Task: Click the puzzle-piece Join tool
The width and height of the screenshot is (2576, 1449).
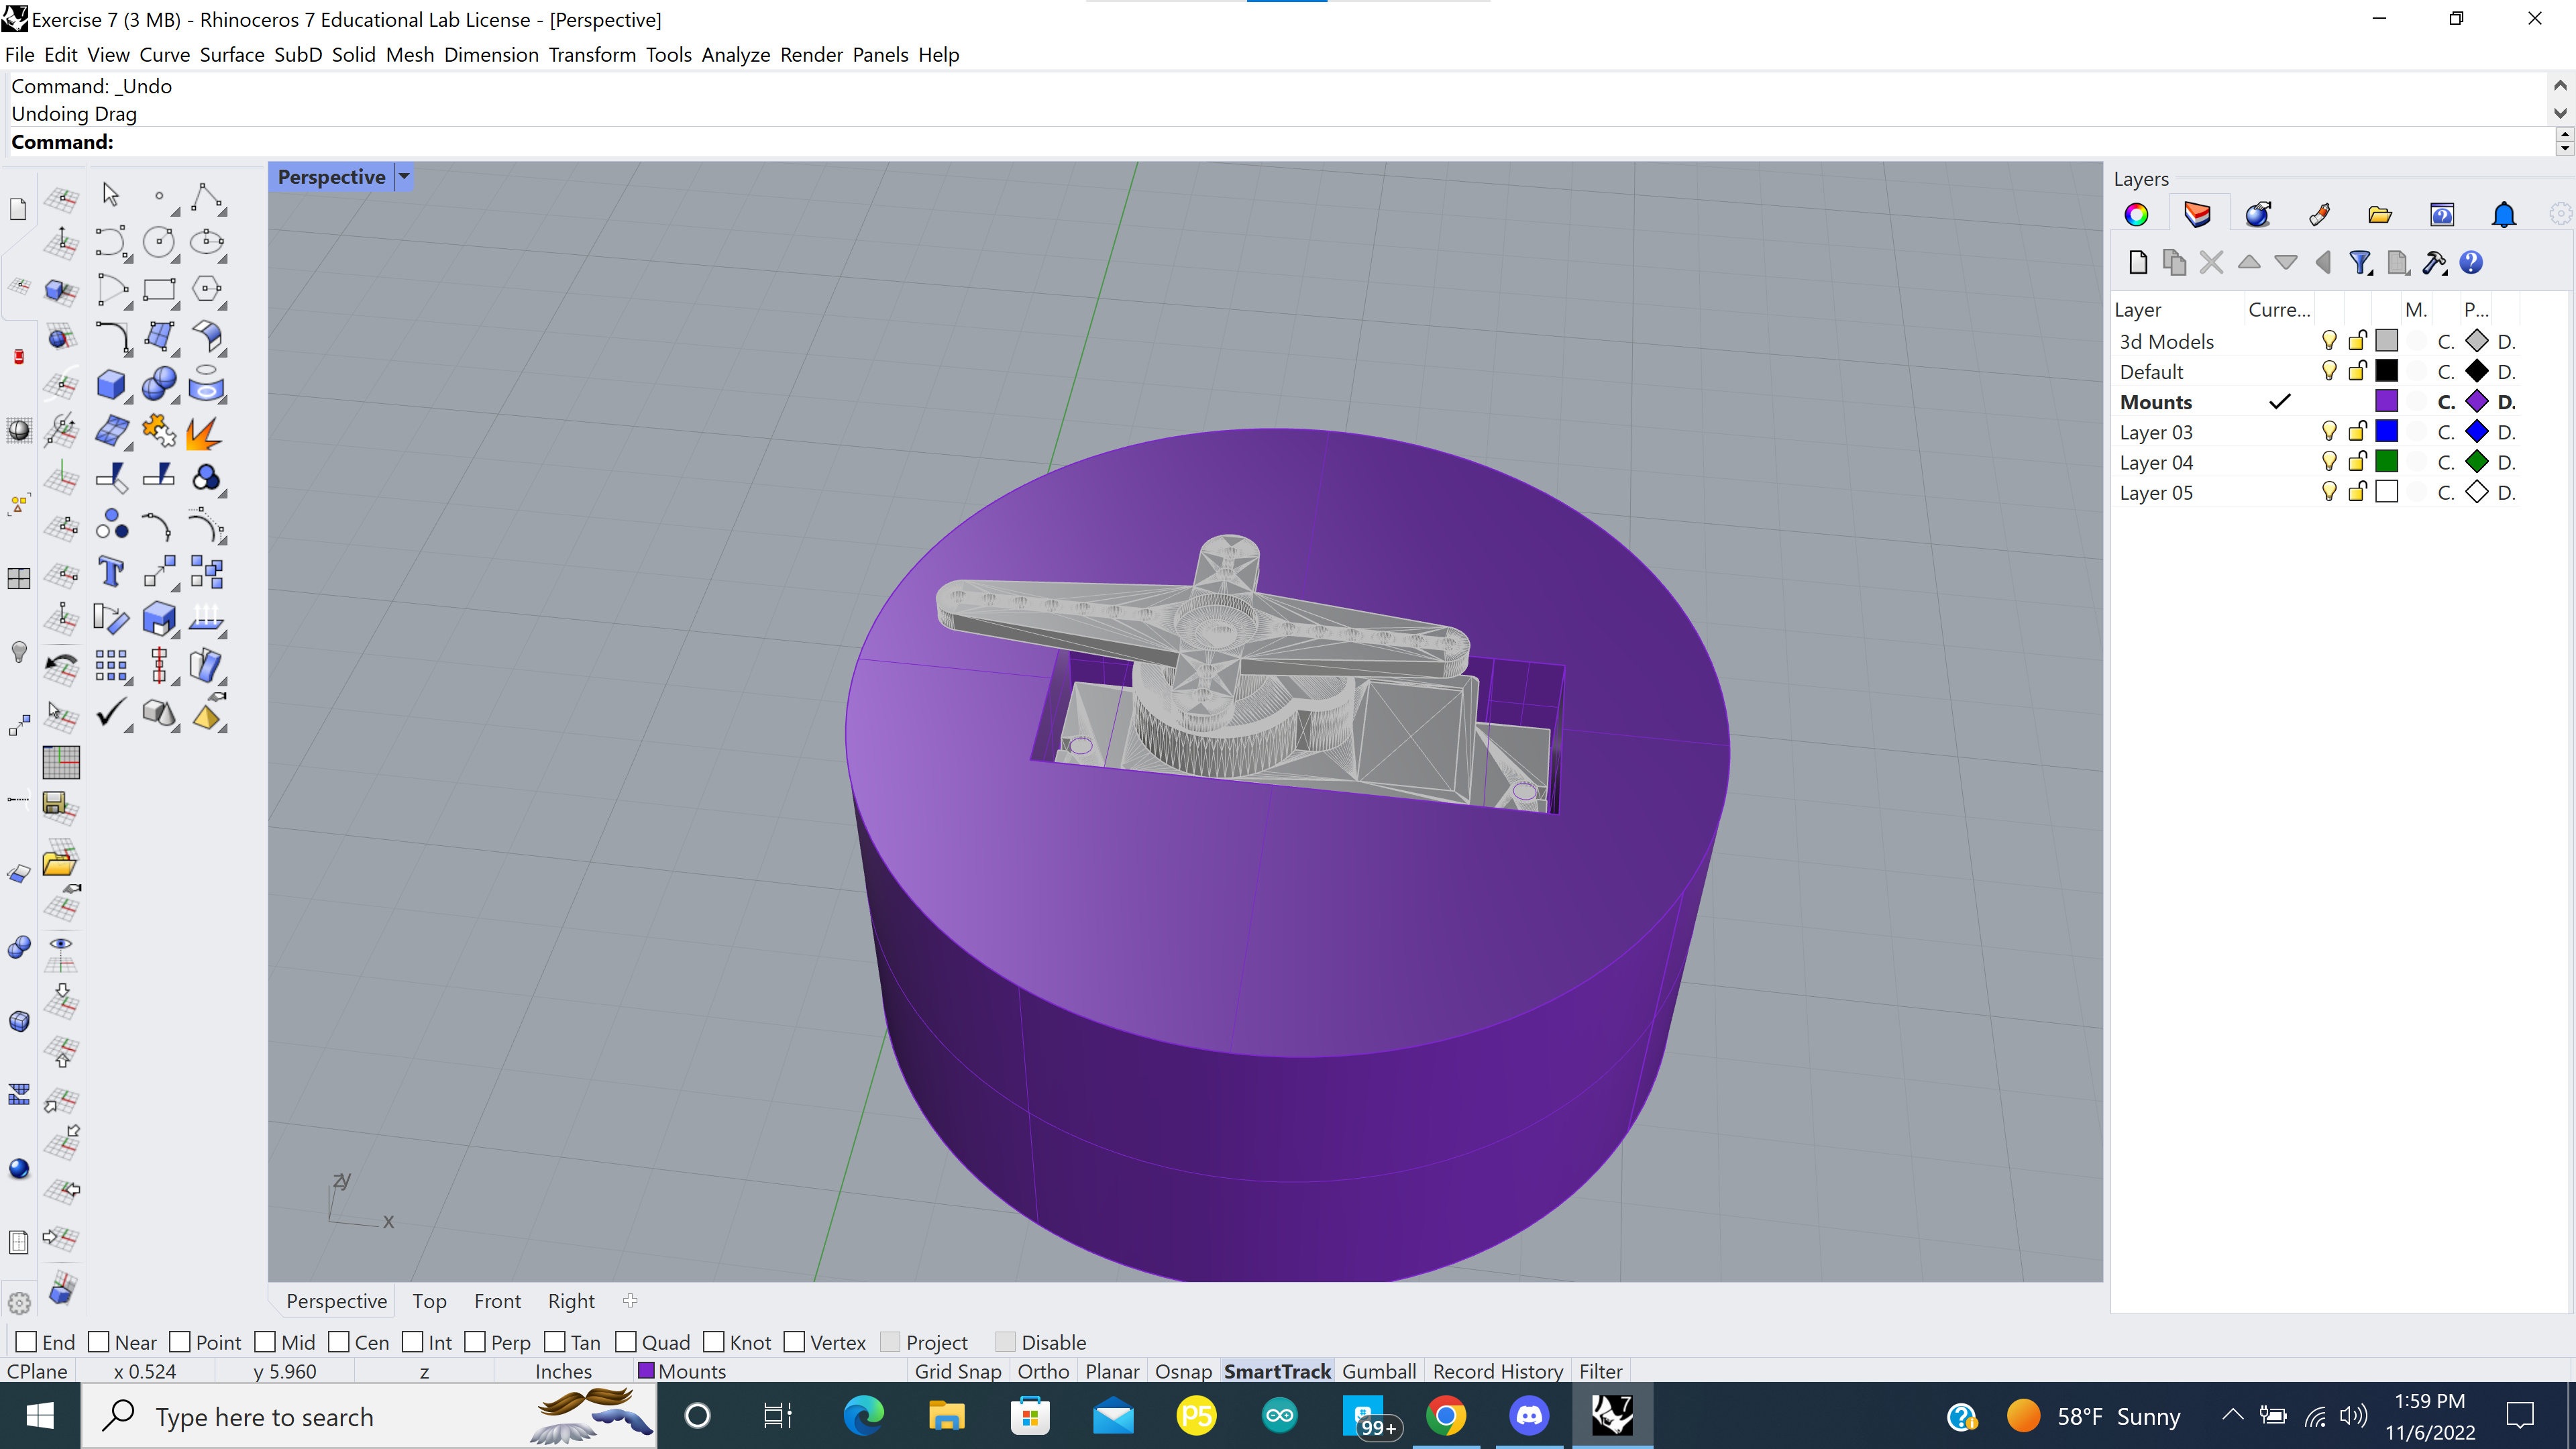Action: pos(159,431)
